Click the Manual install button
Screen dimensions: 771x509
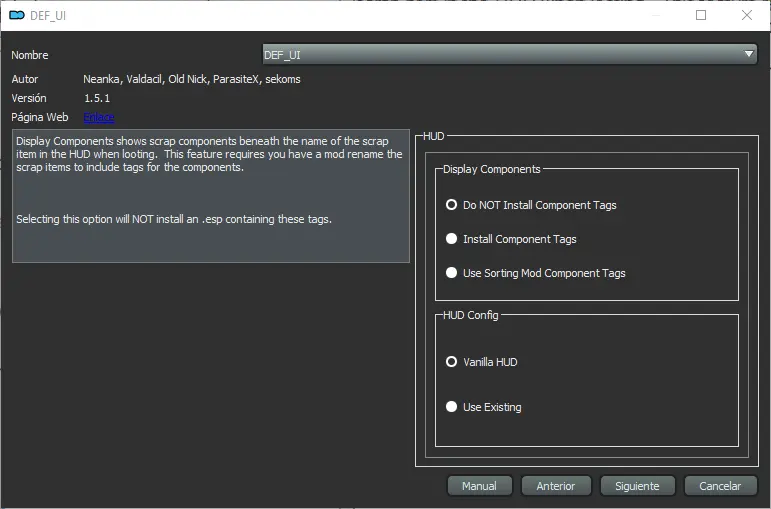click(479, 486)
